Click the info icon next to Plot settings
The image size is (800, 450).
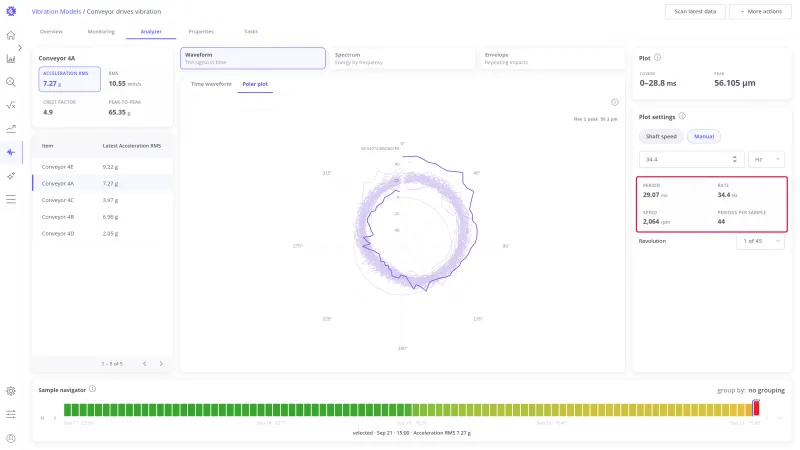[x=682, y=116]
